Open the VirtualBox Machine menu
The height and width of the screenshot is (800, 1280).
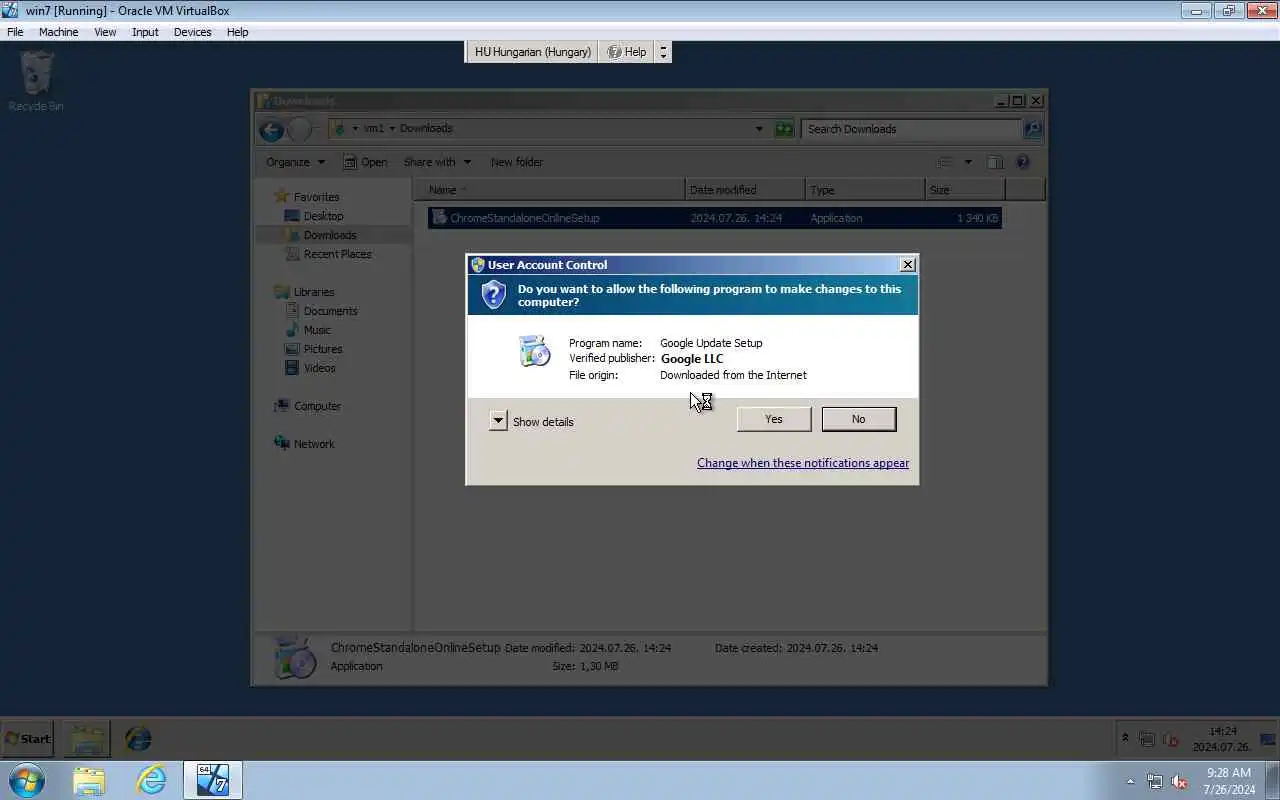(x=58, y=32)
